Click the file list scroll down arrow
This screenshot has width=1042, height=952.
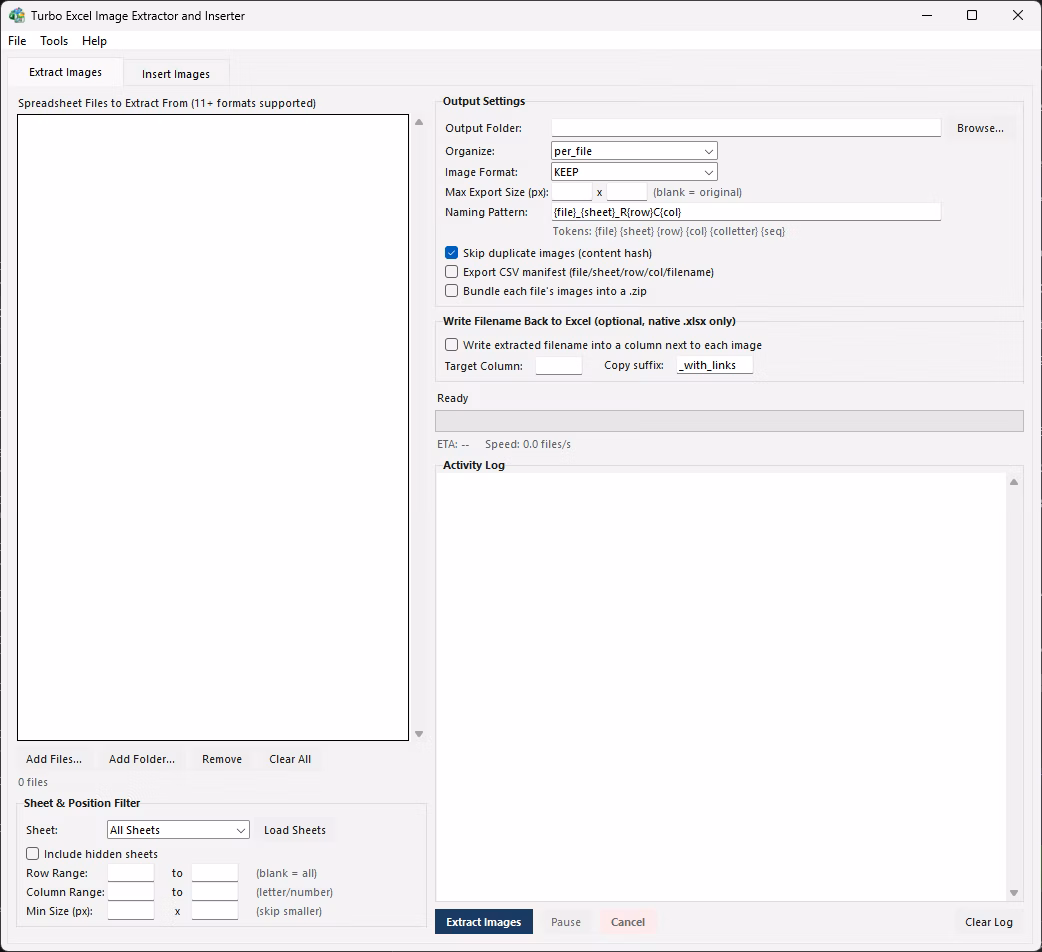419,733
